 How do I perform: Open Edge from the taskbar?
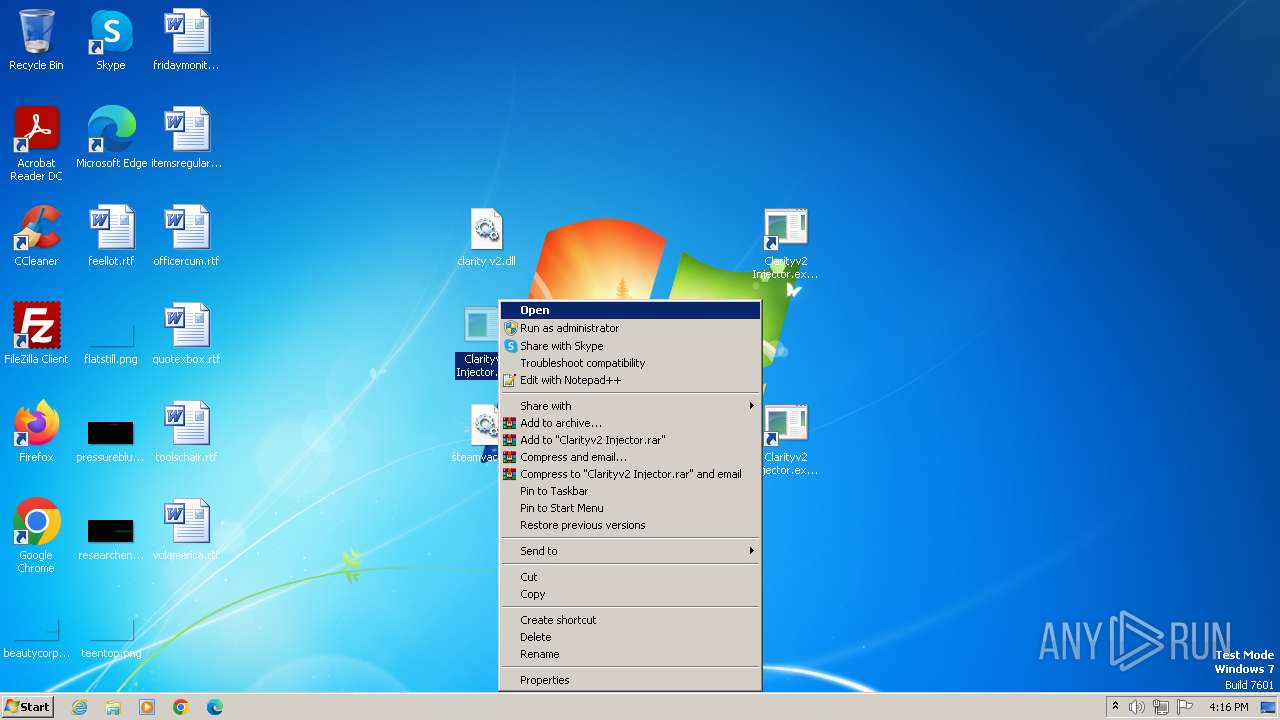tap(215, 707)
